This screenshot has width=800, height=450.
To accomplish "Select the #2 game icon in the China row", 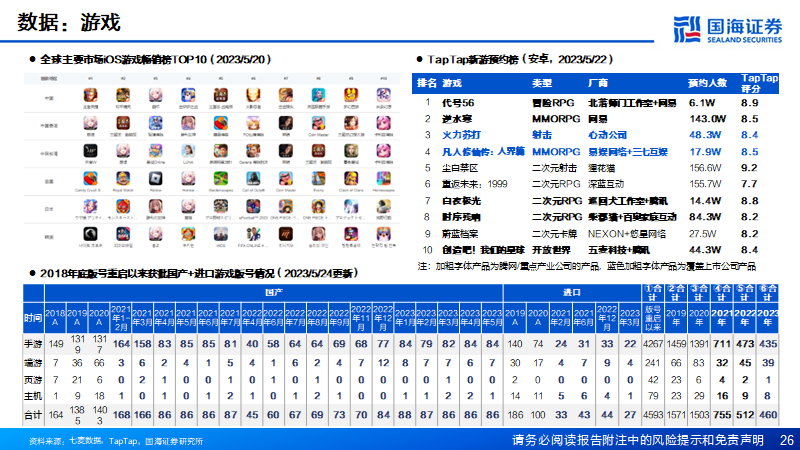I will click(x=122, y=95).
